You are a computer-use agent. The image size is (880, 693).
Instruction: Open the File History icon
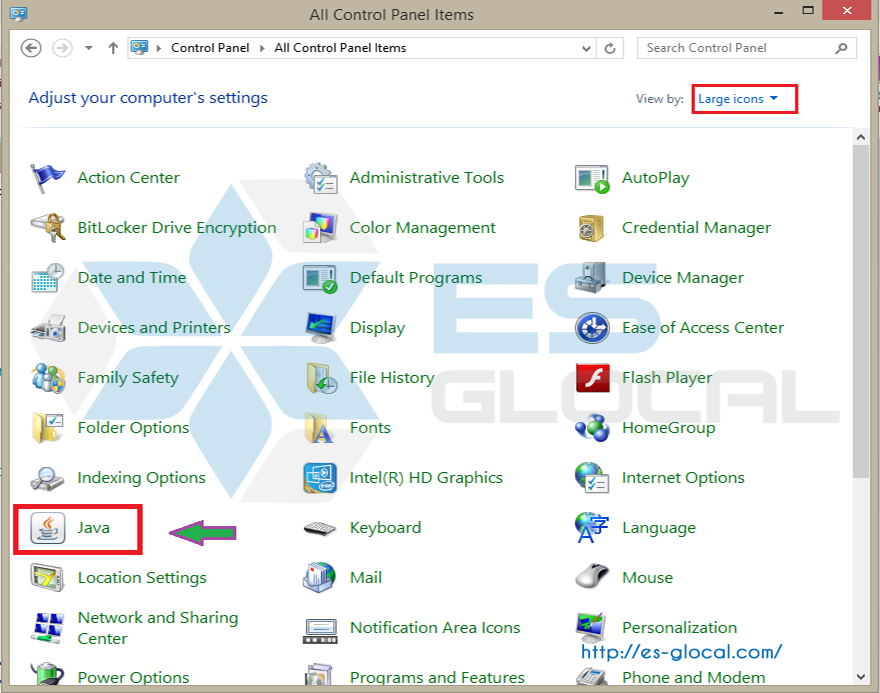coord(322,378)
